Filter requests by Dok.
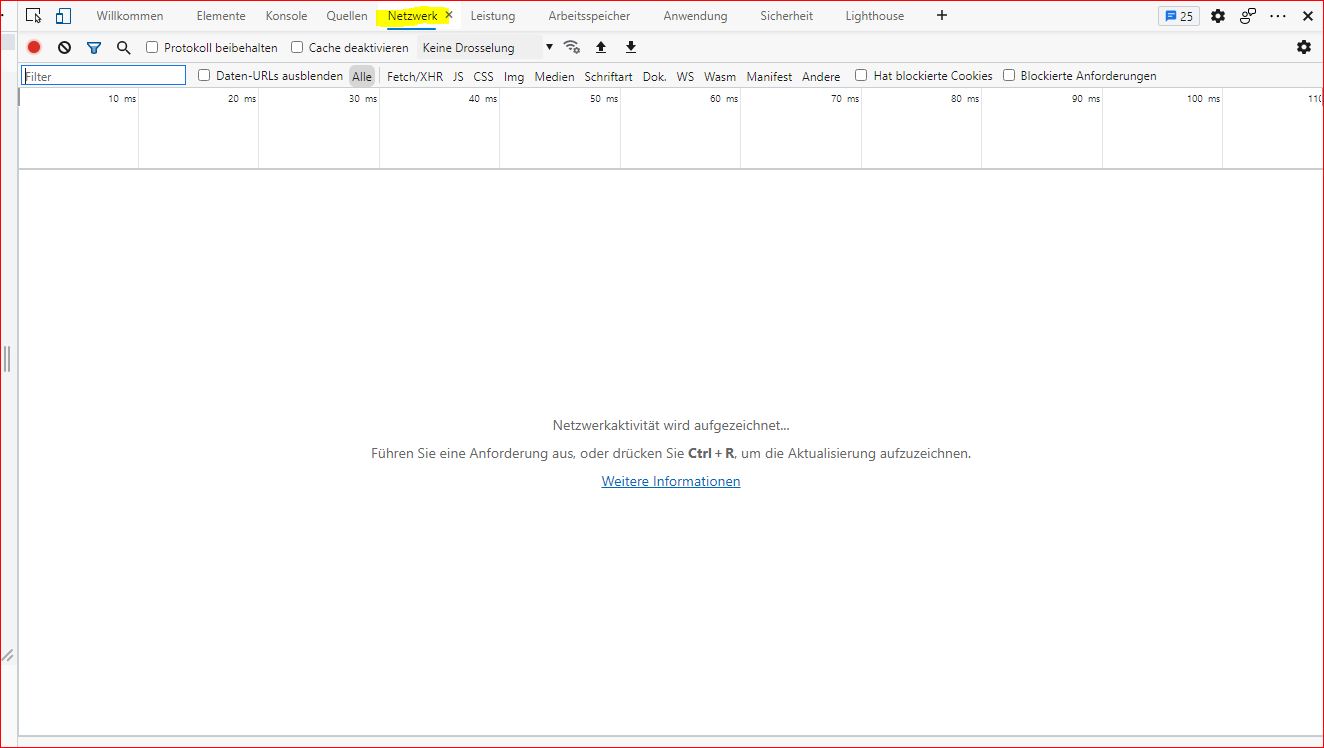 [655, 76]
